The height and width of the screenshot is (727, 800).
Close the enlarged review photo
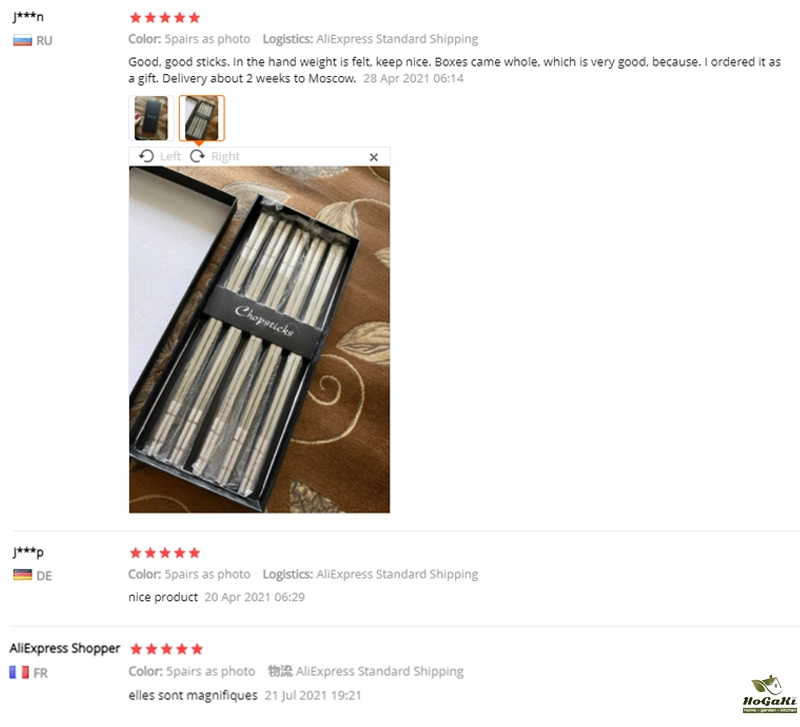pos(373,157)
